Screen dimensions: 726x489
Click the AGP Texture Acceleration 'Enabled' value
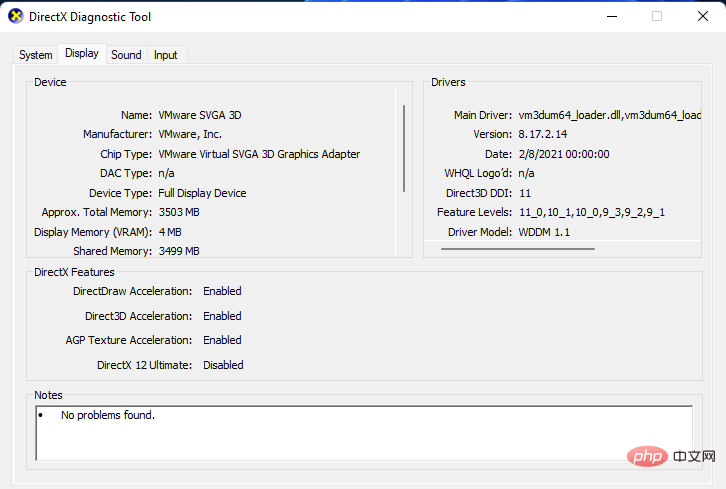pos(222,340)
